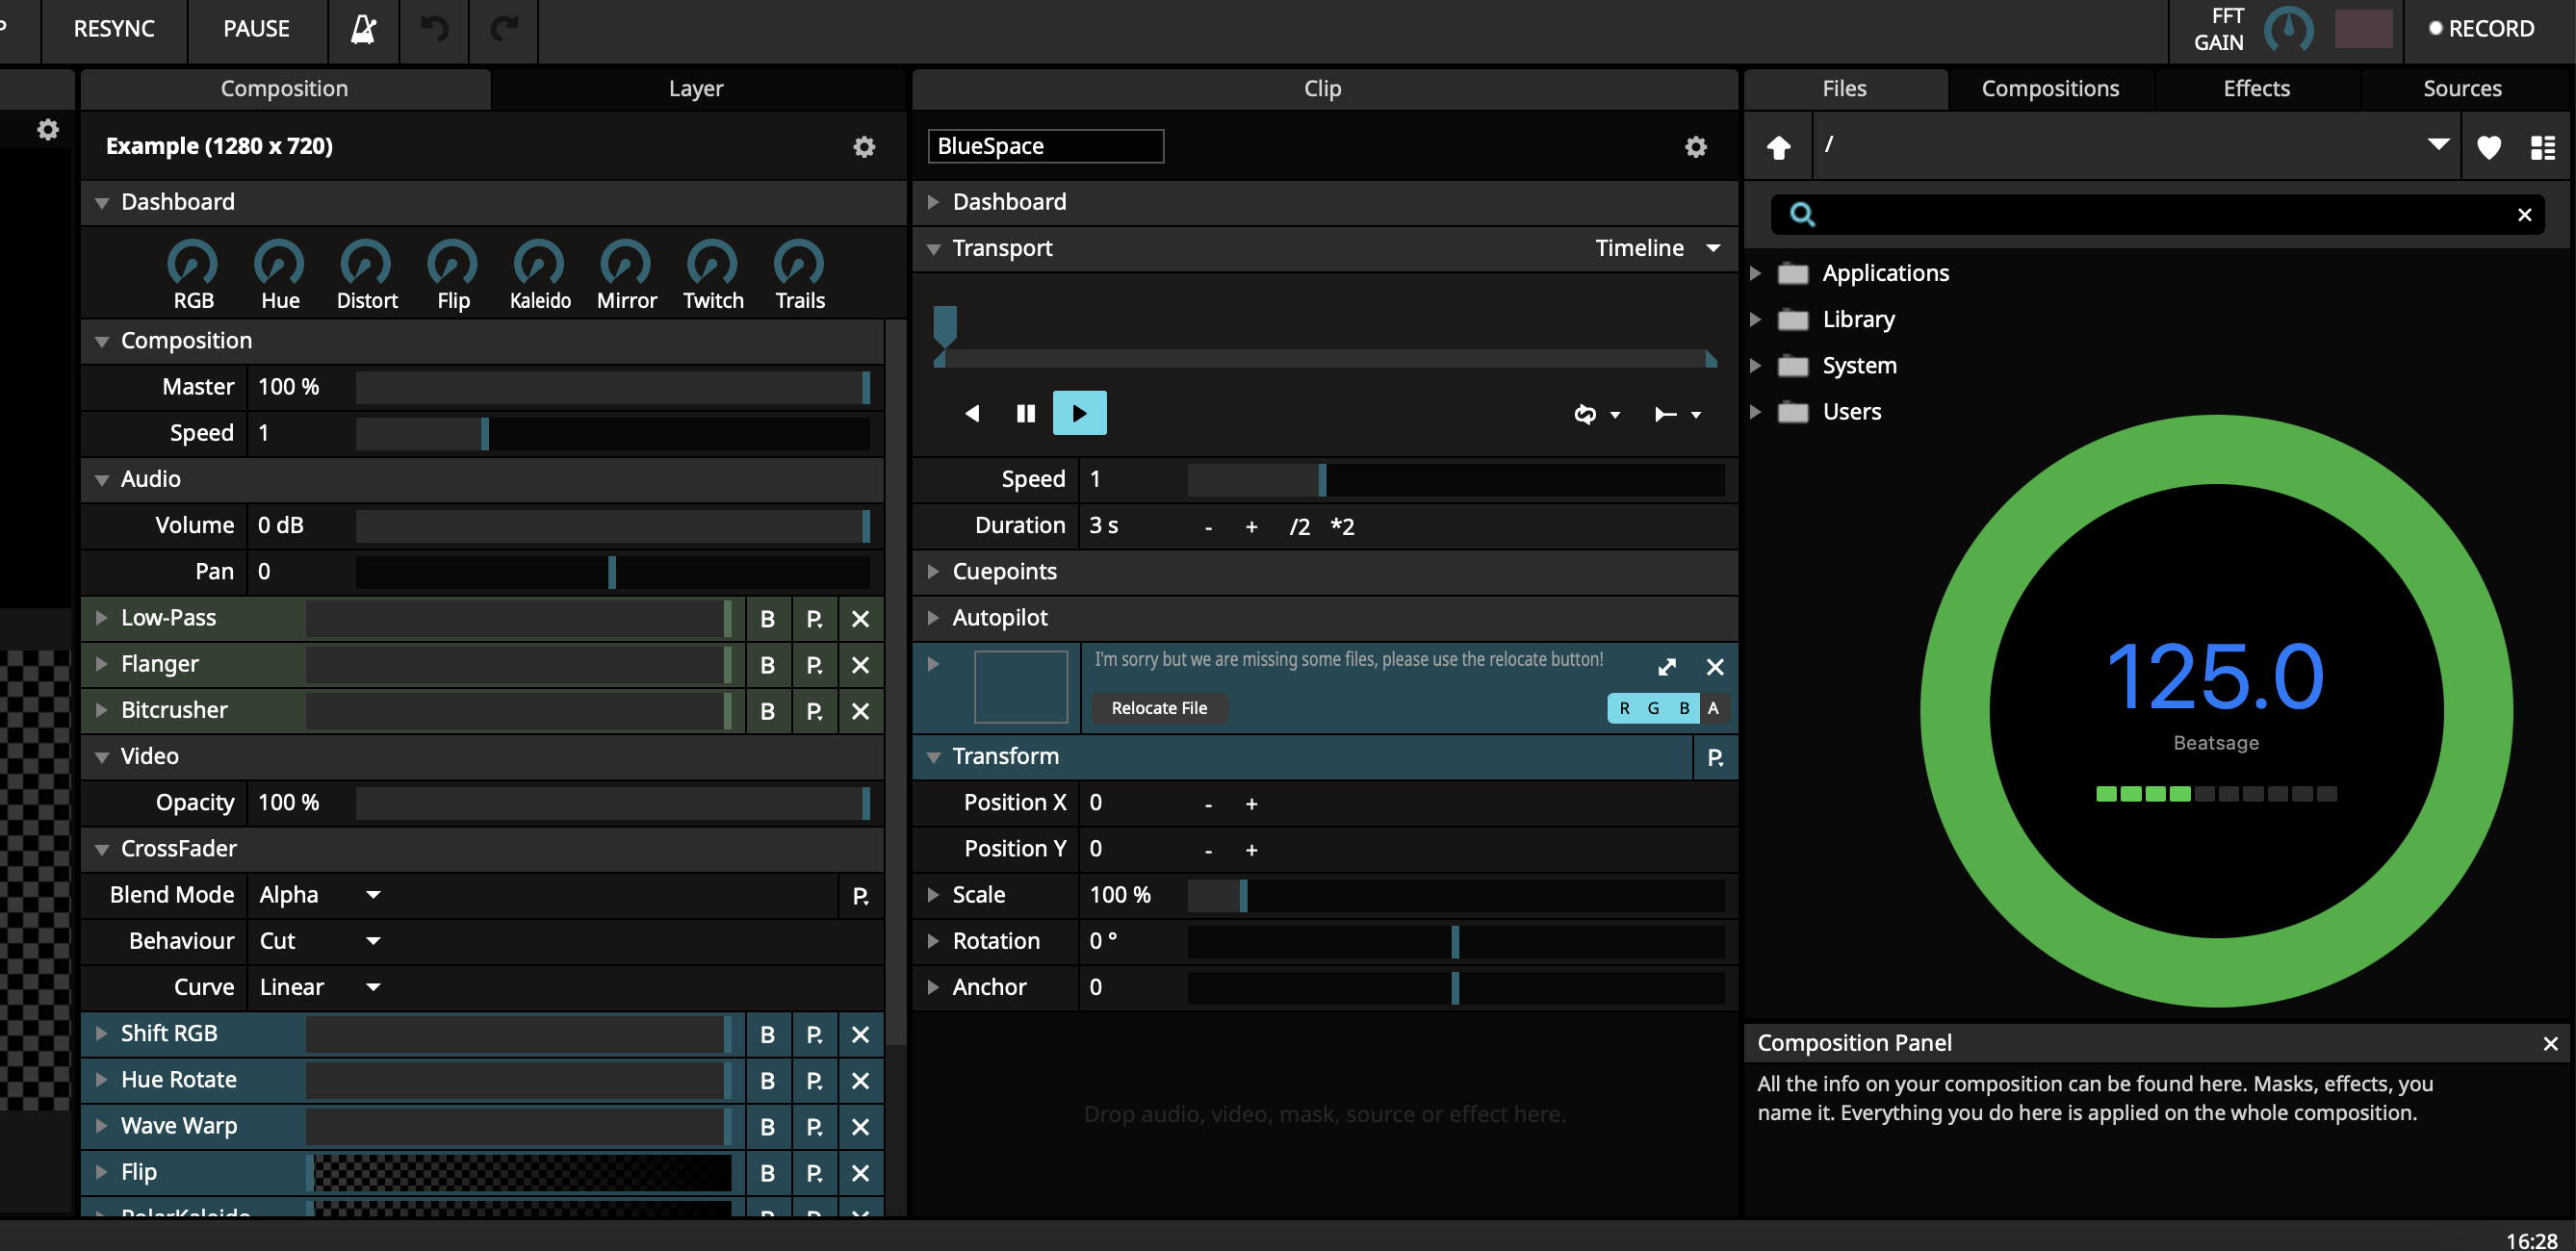Toggle the red R channel button
Screen dimensions: 2576x1251
tap(1624, 708)
